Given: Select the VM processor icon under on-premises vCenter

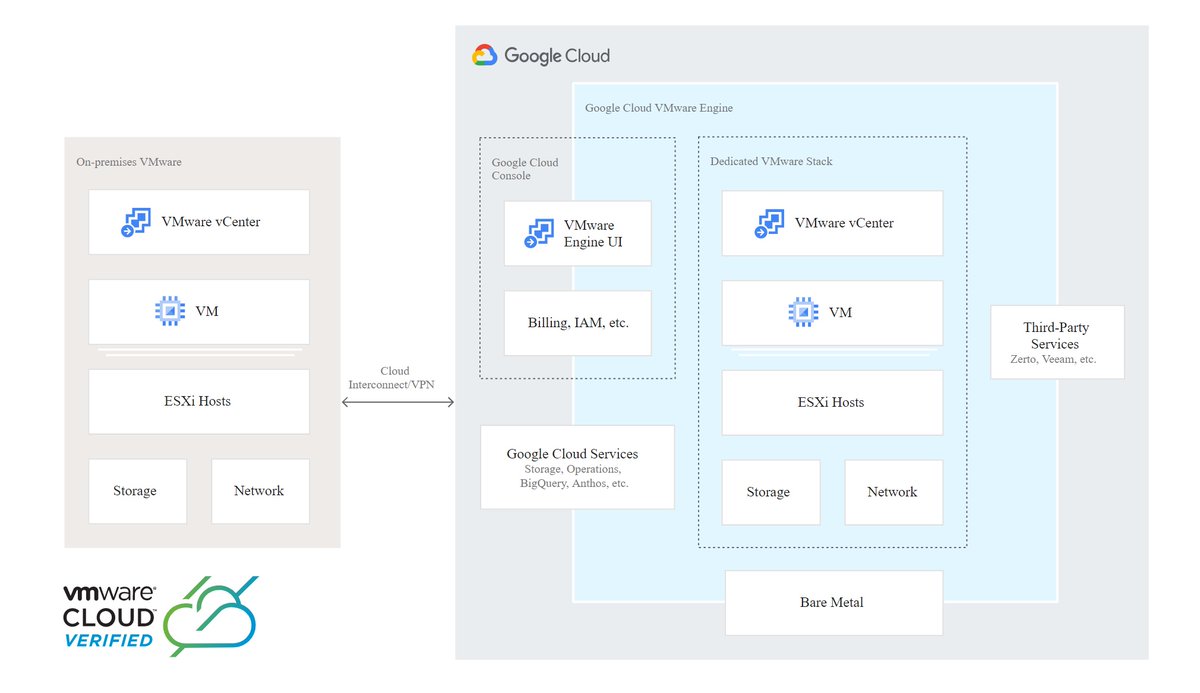Looking at the screenshot, I should pos(170,311).
